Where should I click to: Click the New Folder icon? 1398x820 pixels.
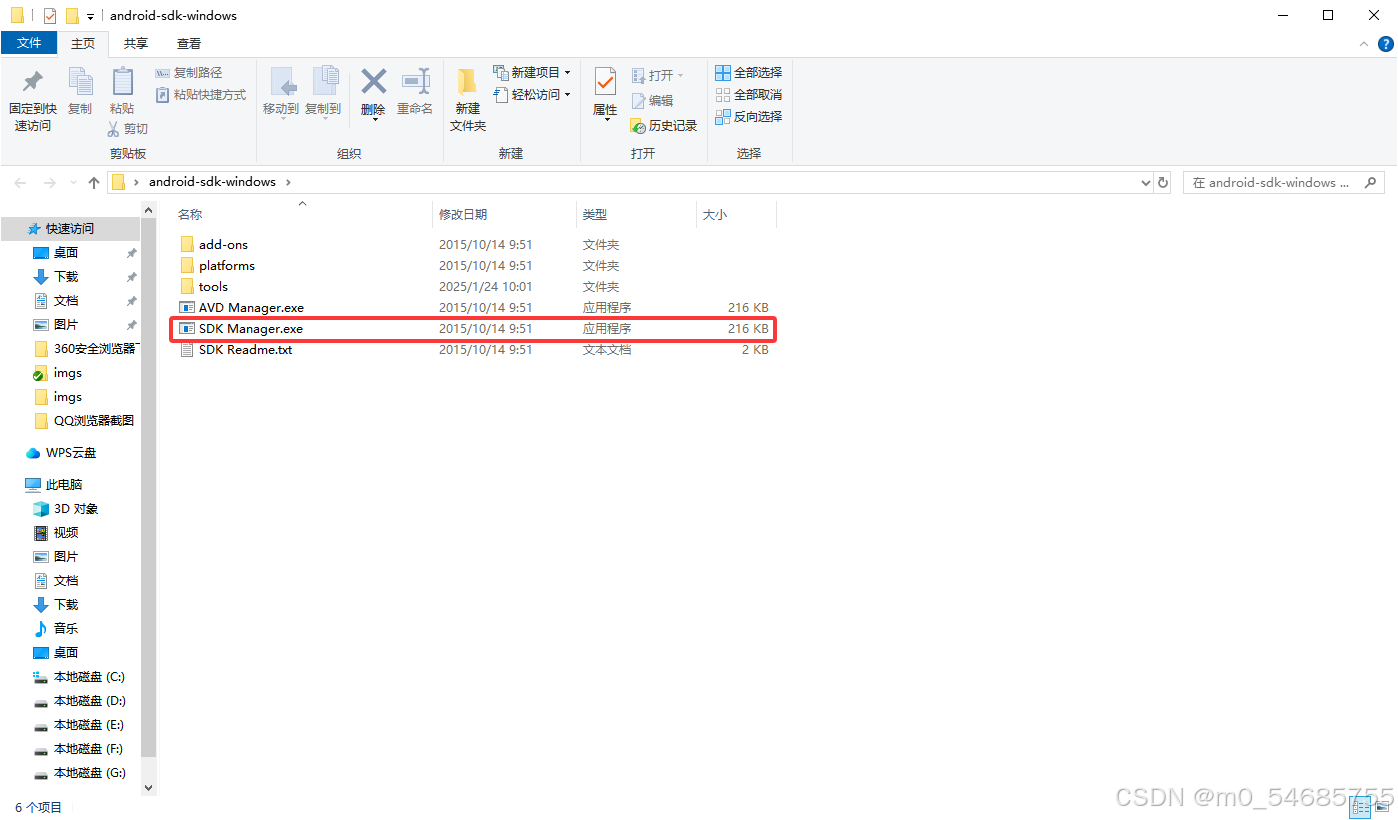(x=467, y=82)
